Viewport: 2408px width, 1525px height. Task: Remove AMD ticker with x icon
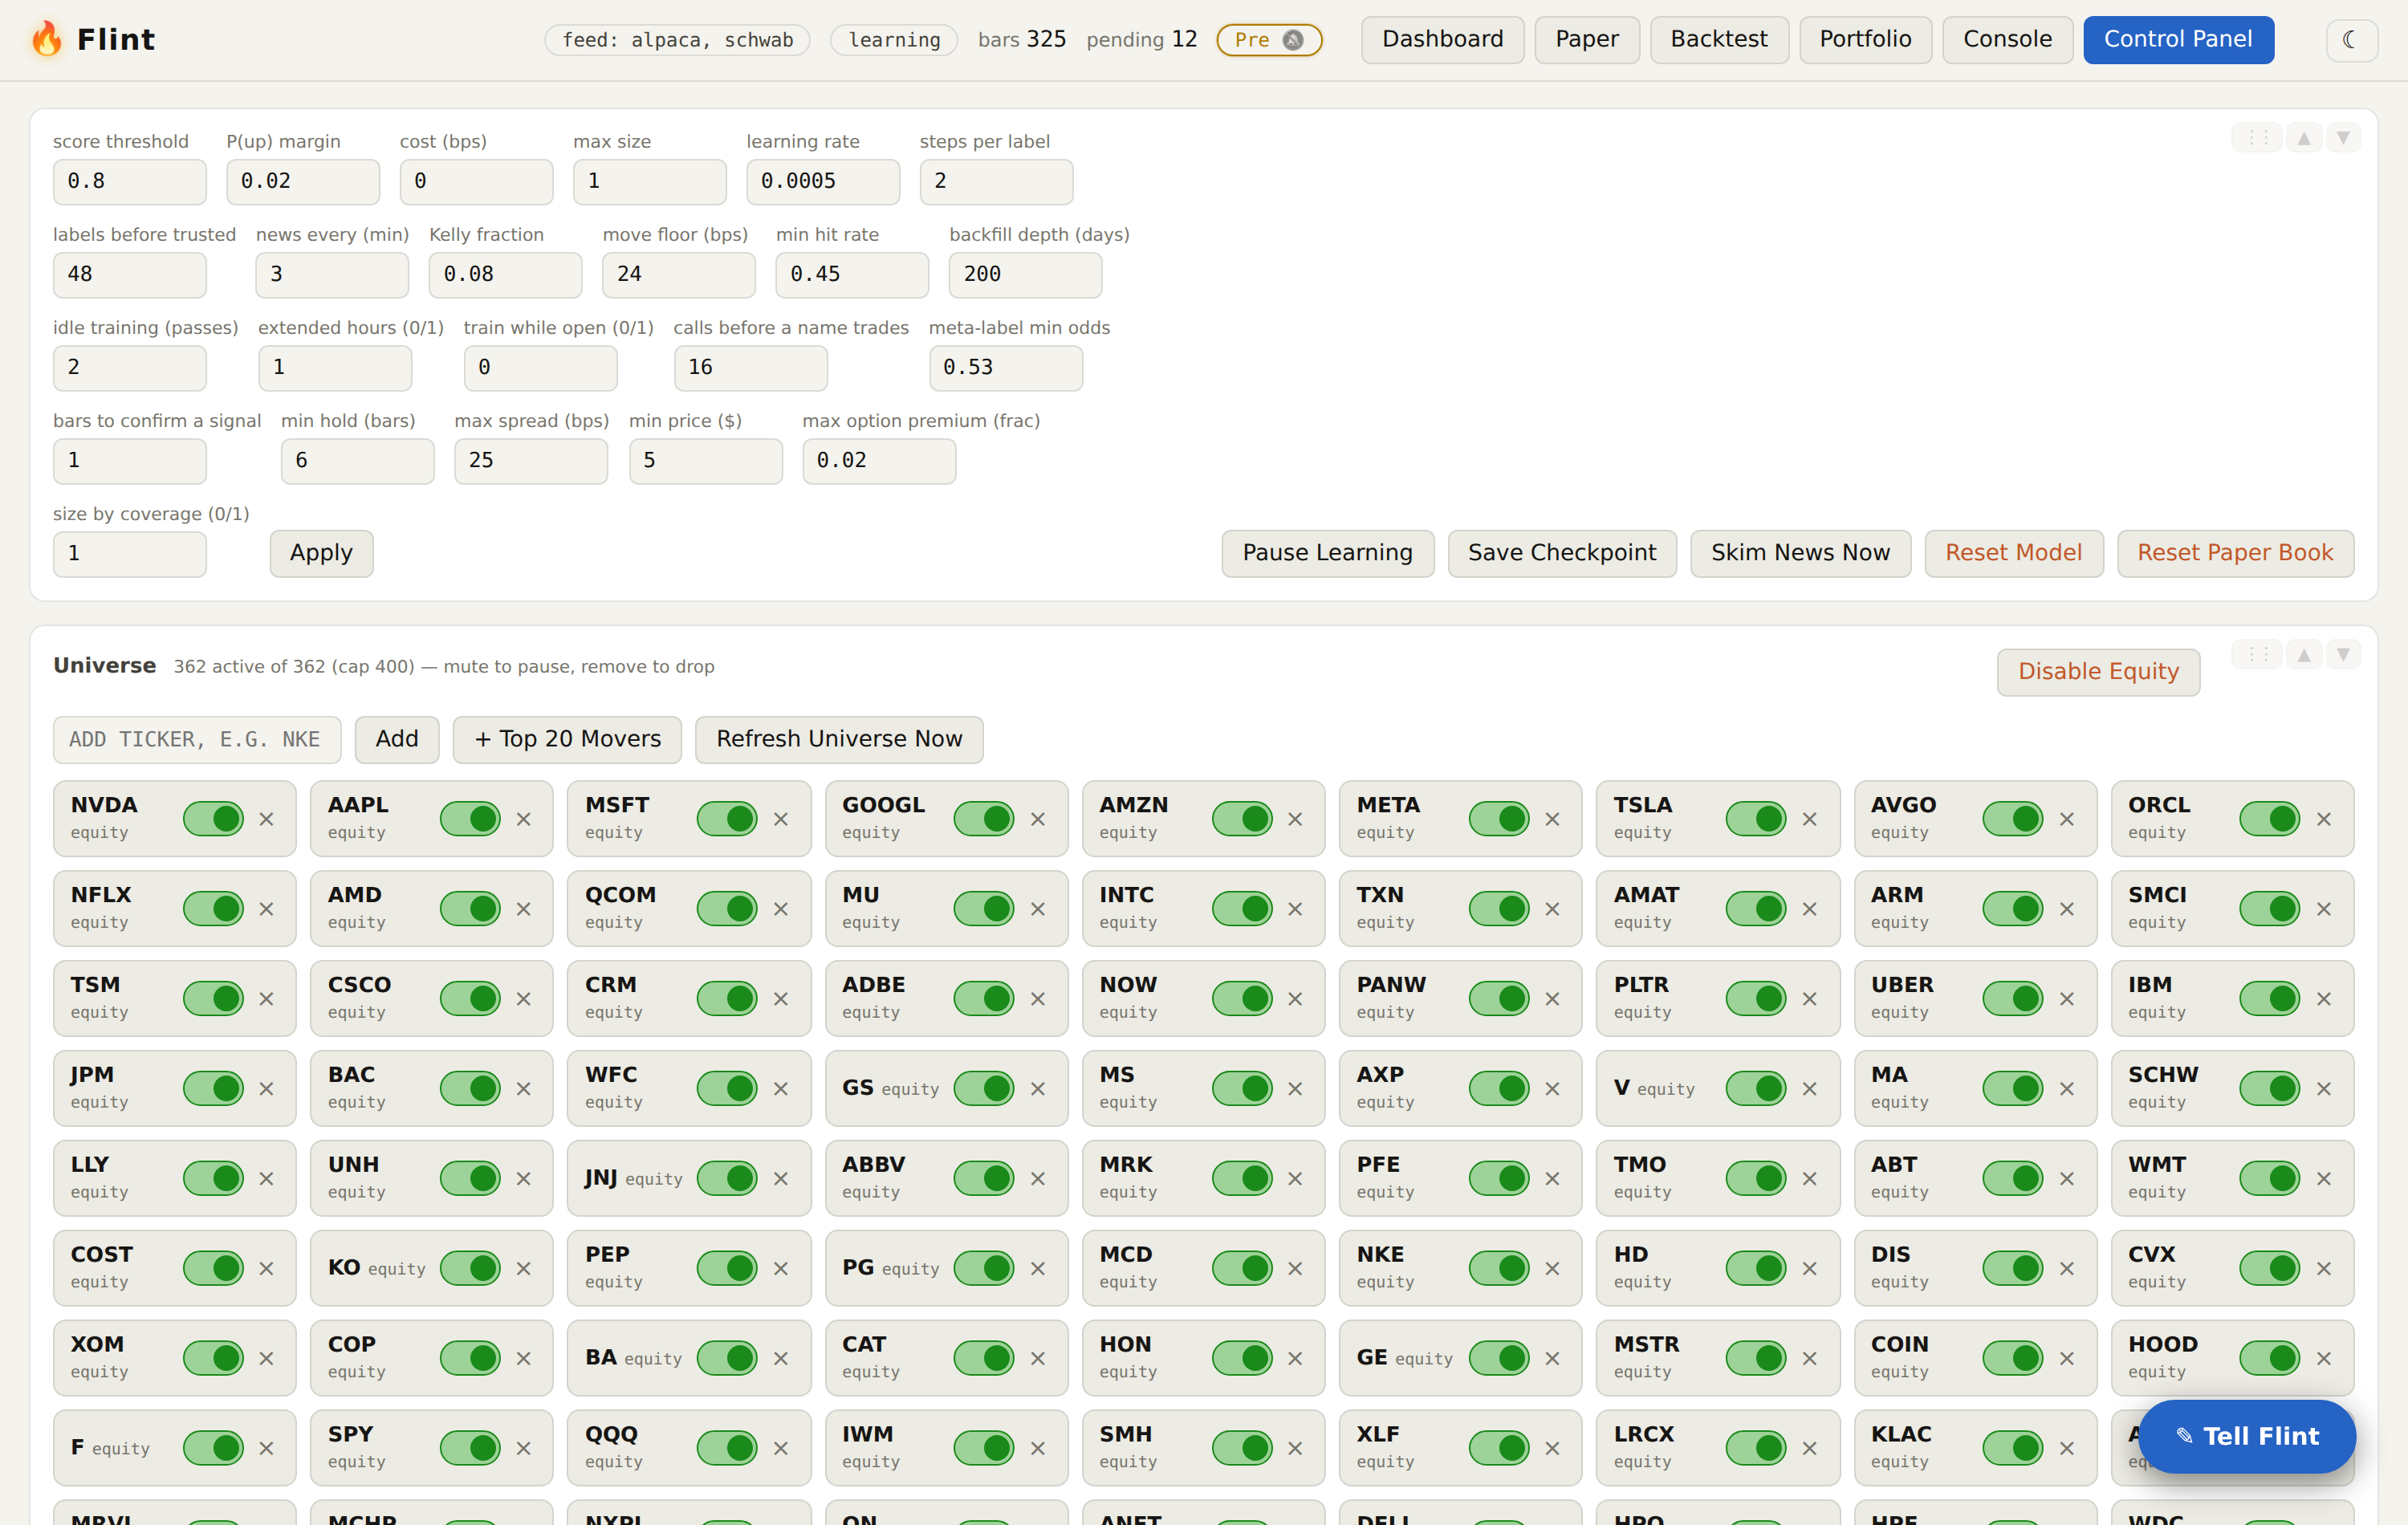point(523,909)
